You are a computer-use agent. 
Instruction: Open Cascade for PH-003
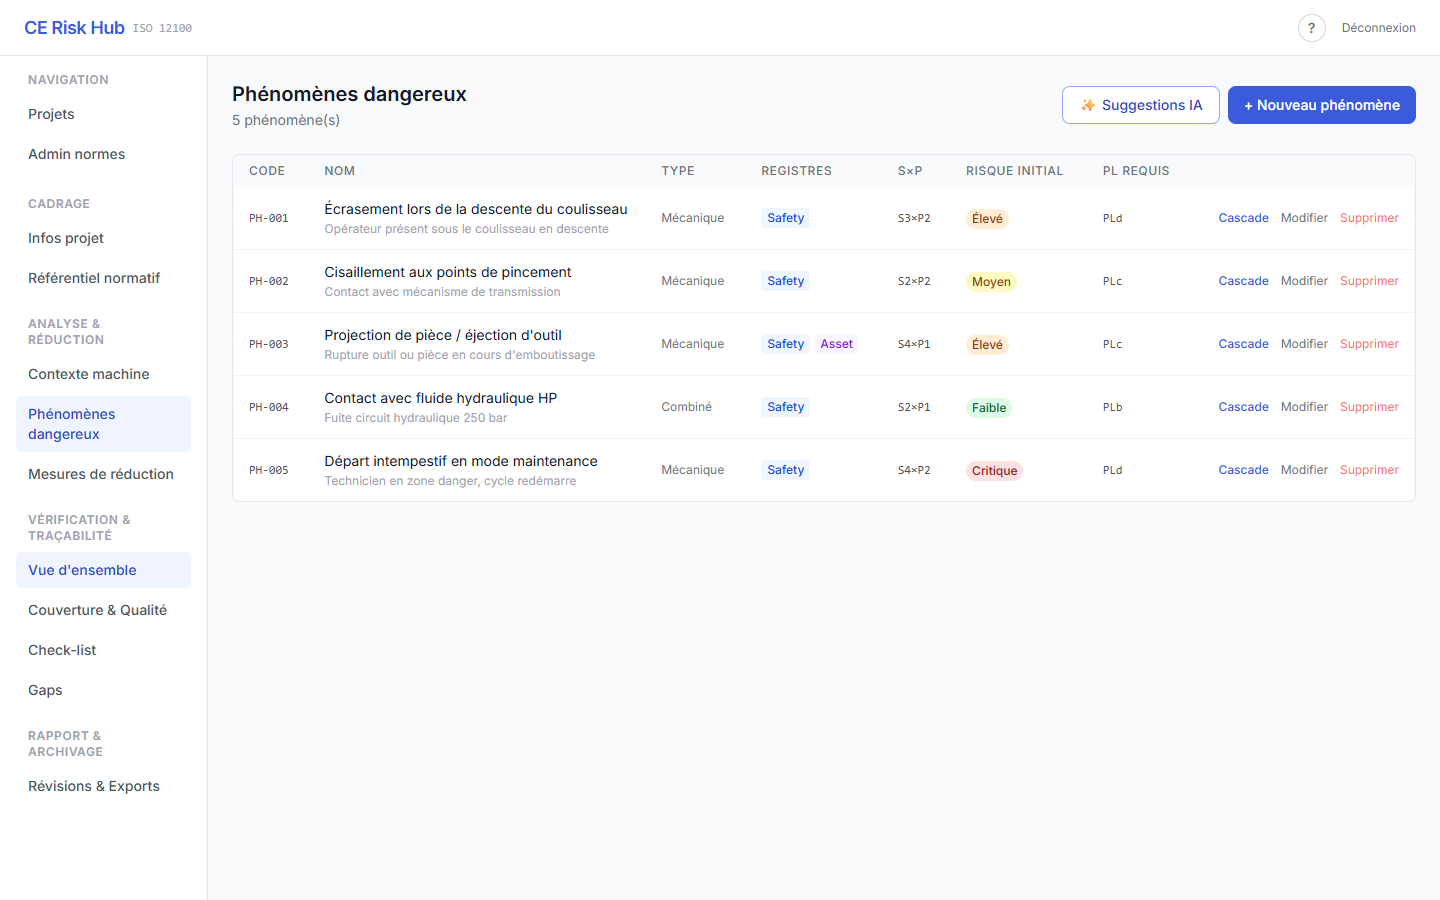pyautogui.click(x=1243, y=344)
